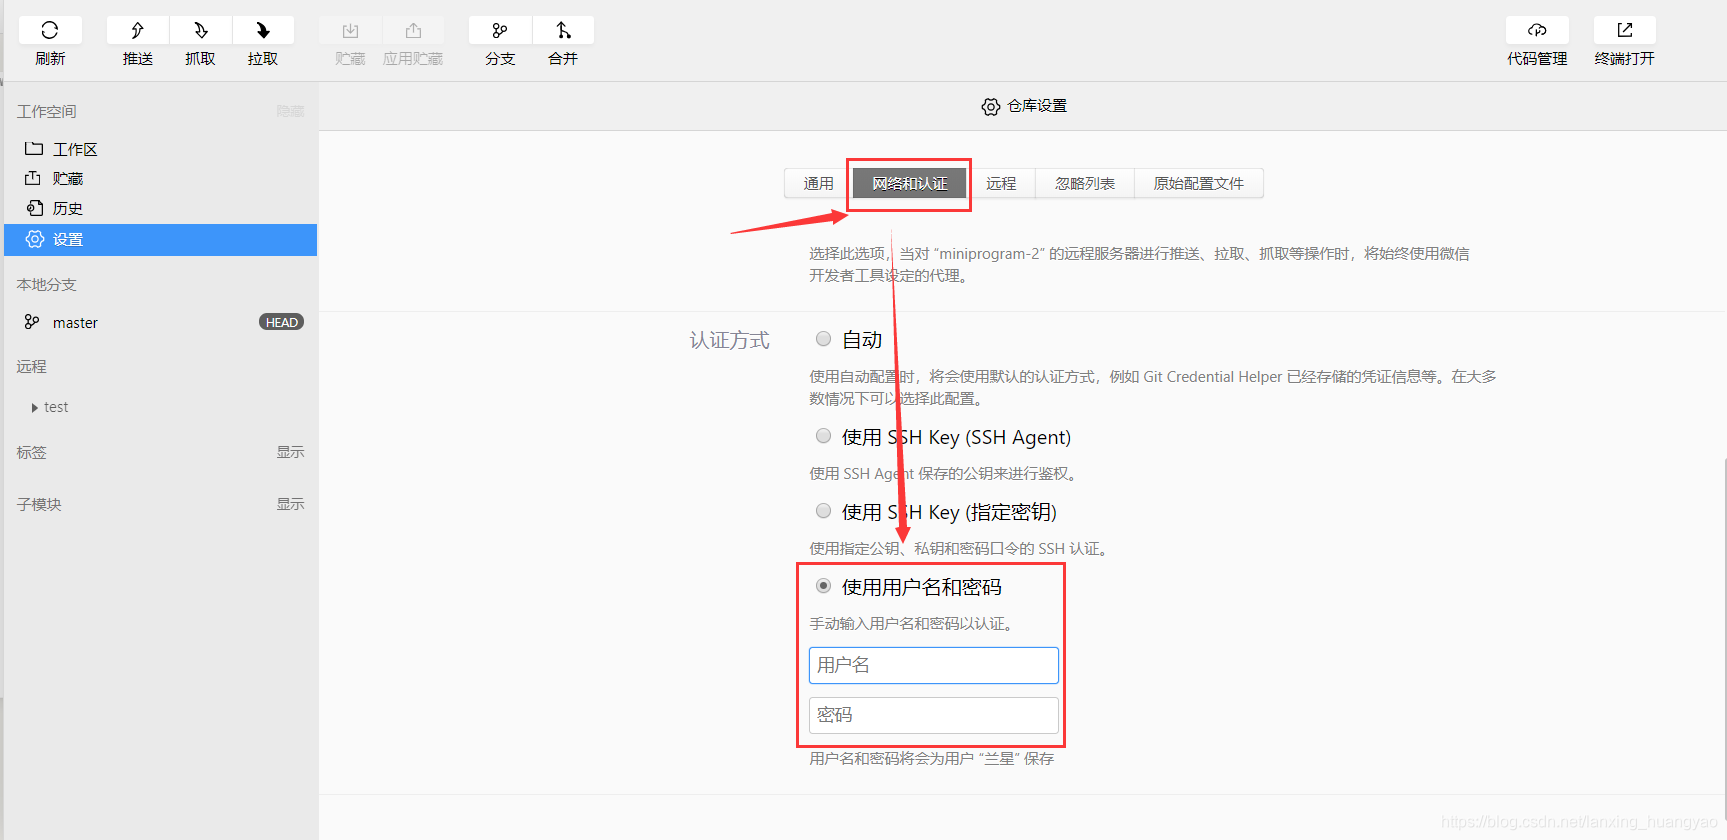
Task: Click Open in Terminal (终端打开) icon
Action: (1625, 31)
